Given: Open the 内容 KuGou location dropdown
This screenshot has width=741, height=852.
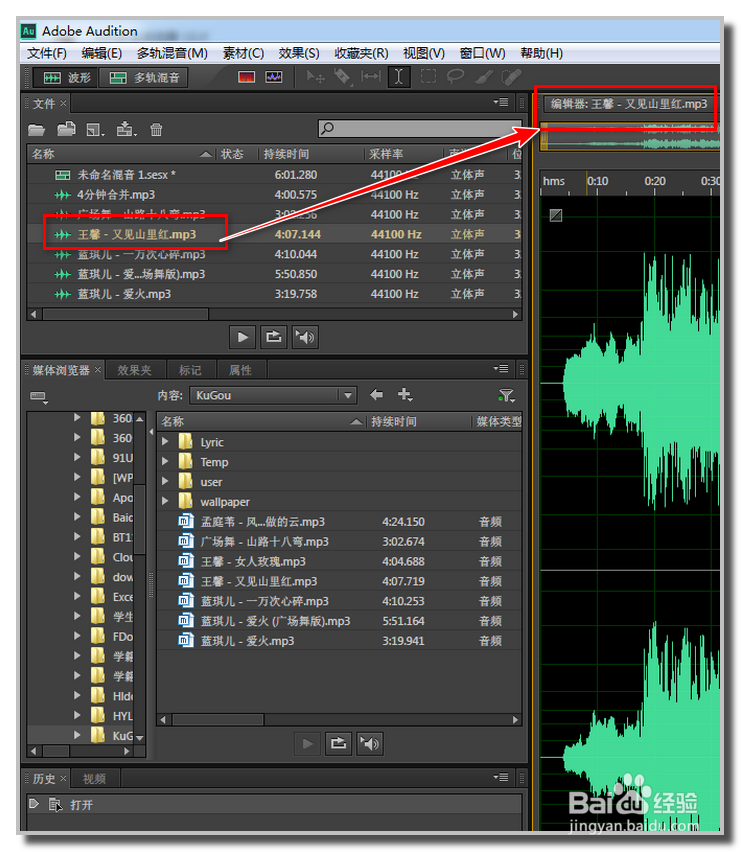Looking at the screenshot, I should click(273, 395).
